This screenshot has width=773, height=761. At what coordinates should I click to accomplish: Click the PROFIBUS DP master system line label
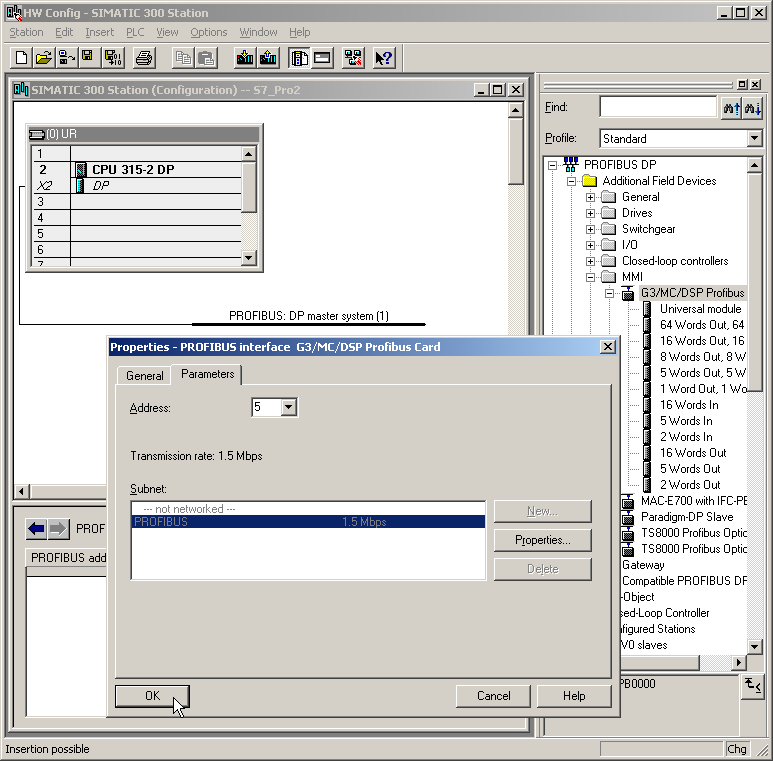tap(309, 316)
